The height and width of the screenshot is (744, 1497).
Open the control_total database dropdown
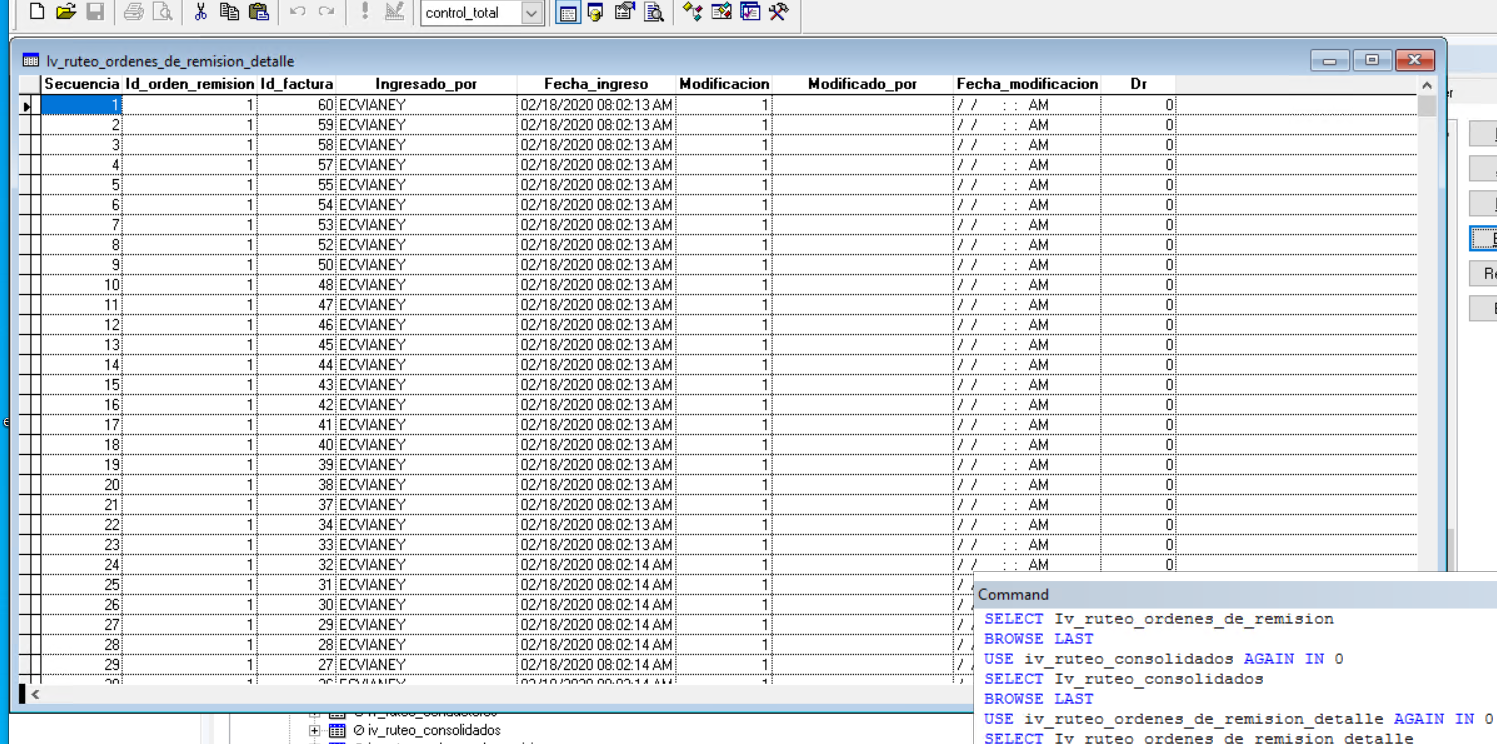pyautogui.click(x=532, y=13)
